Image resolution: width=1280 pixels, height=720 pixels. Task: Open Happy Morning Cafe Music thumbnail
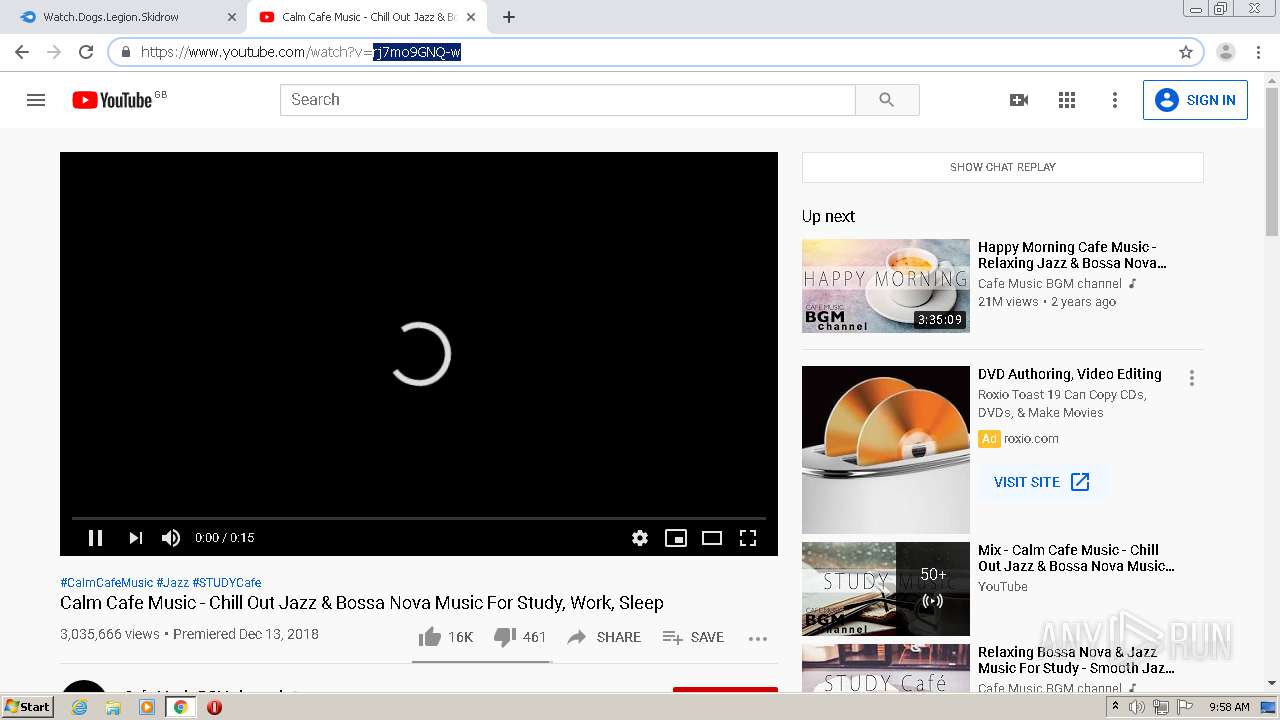[x=886, y=286]
